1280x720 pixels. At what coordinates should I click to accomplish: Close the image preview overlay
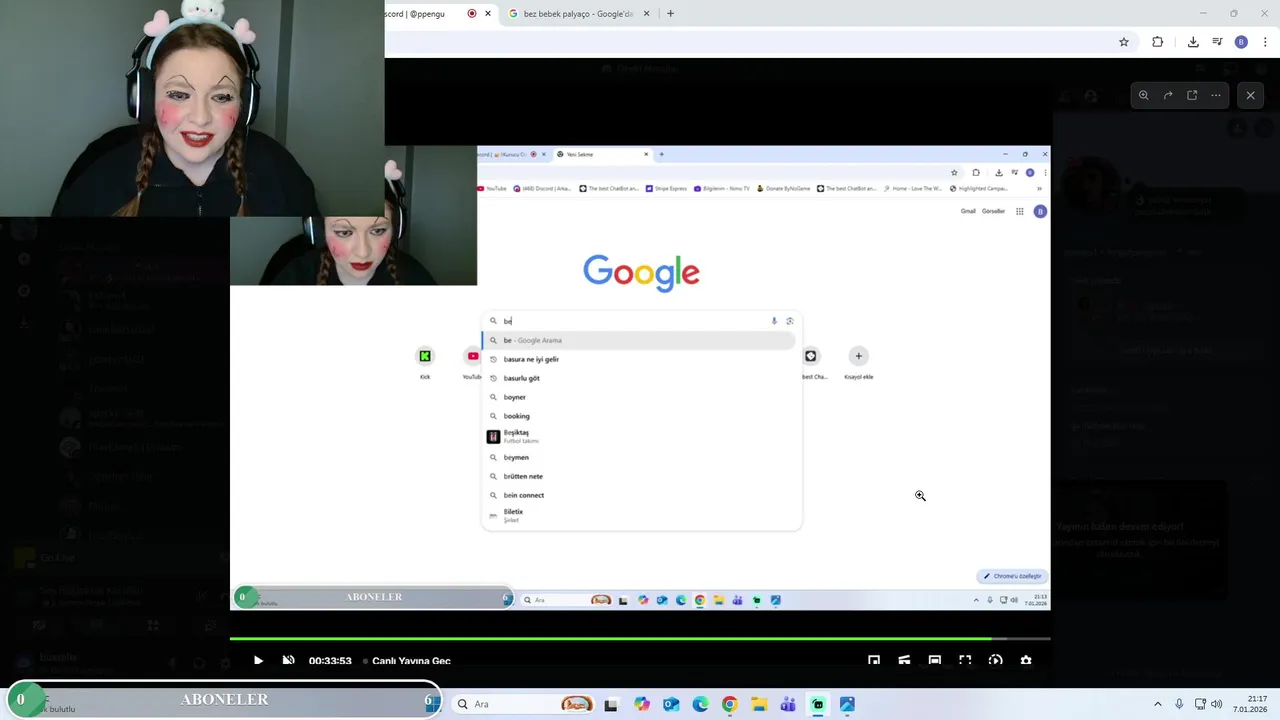(1250, 95)
